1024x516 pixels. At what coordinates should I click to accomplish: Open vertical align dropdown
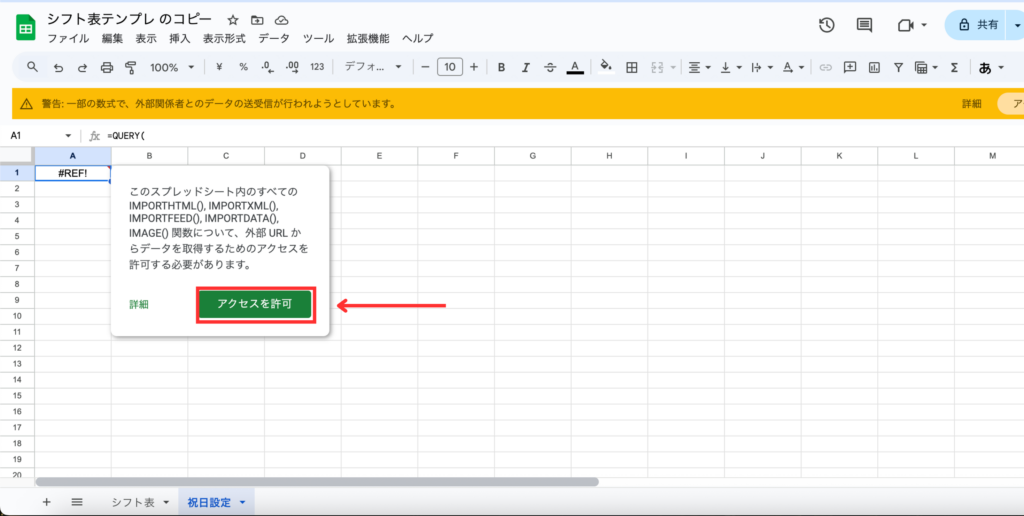(731, 67)
